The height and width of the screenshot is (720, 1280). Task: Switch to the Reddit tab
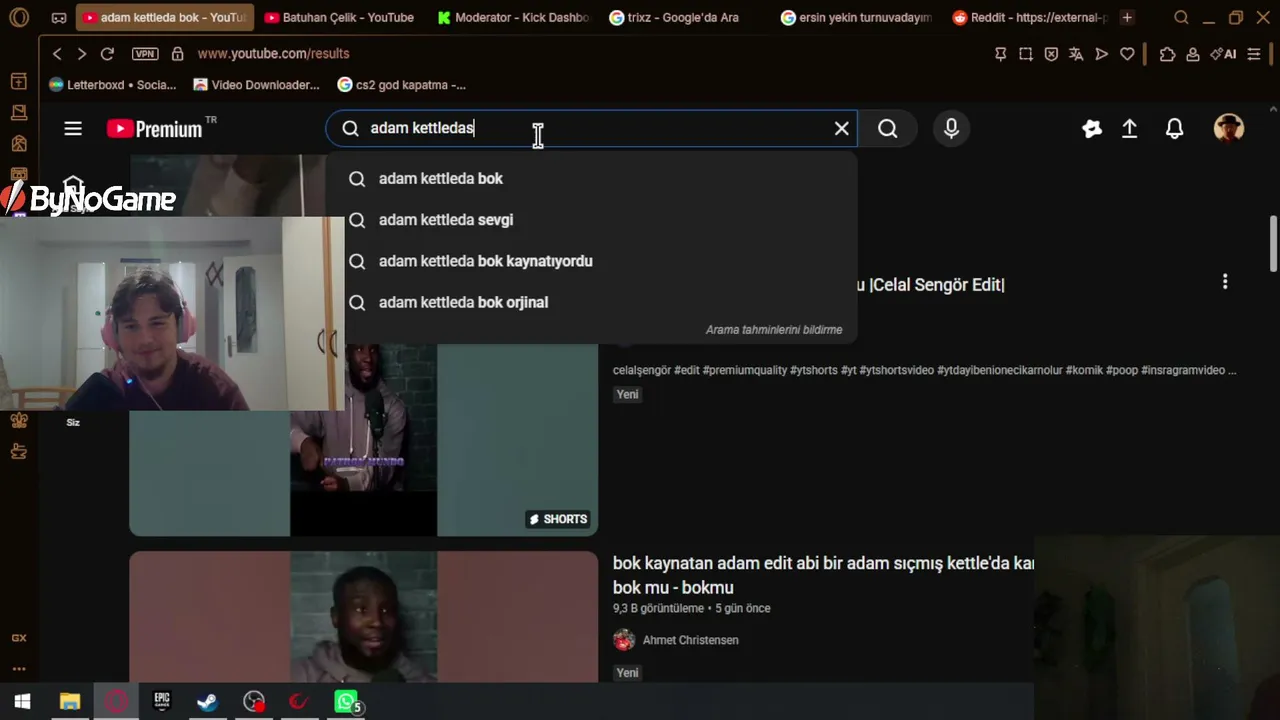pos(1030,17)
